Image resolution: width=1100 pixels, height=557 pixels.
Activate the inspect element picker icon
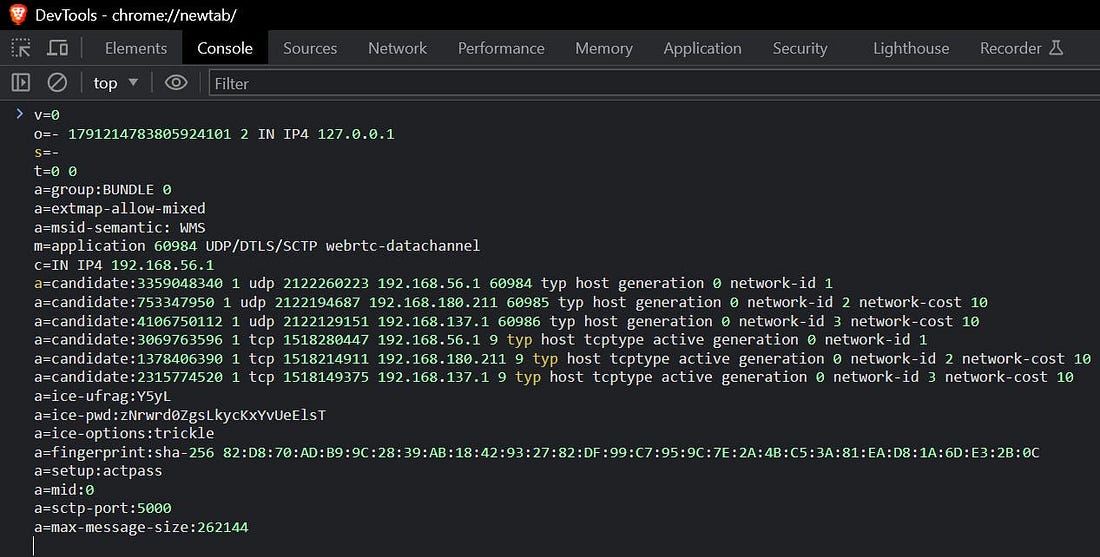tap(21, 48)
